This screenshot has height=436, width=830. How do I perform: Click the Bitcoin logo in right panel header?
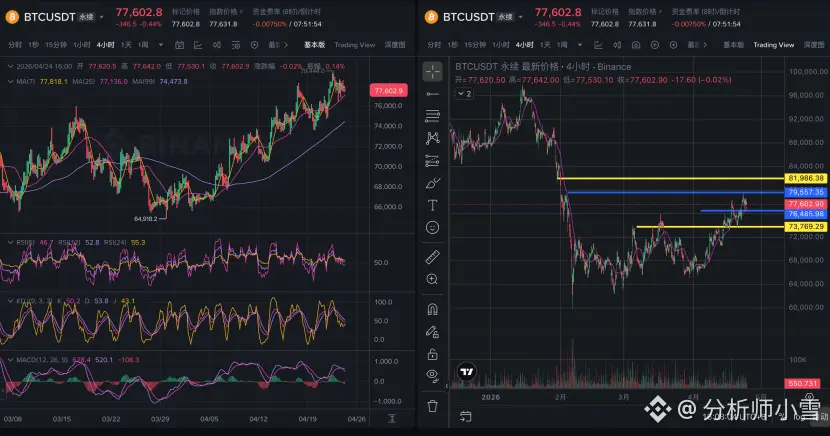coord(431,17)
